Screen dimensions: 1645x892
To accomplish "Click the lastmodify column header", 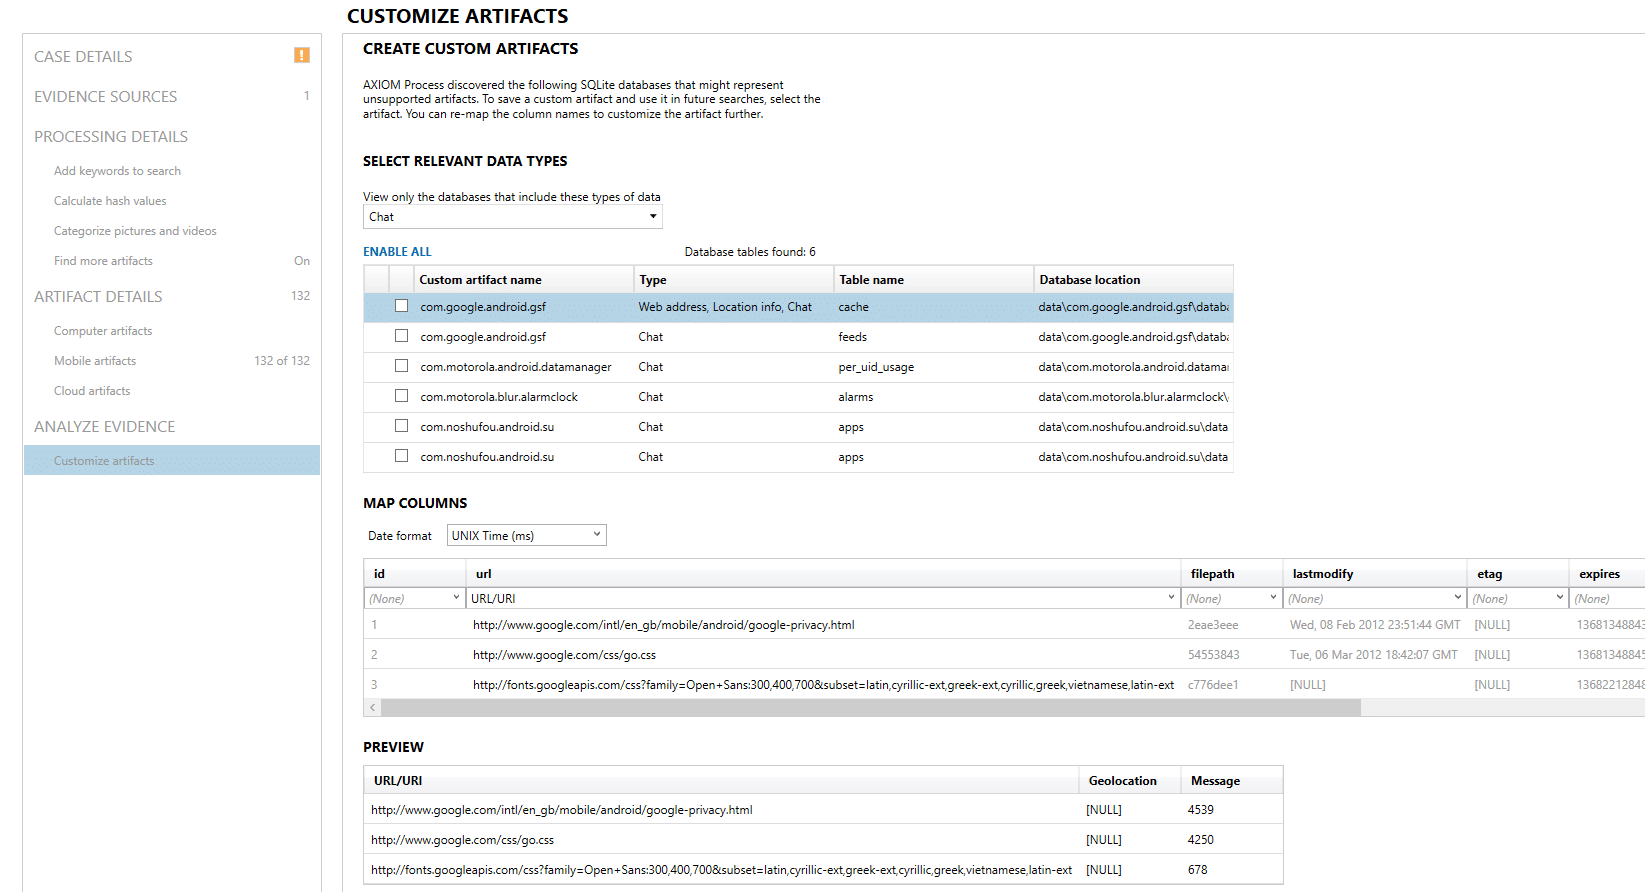I will click(1374, 574).
